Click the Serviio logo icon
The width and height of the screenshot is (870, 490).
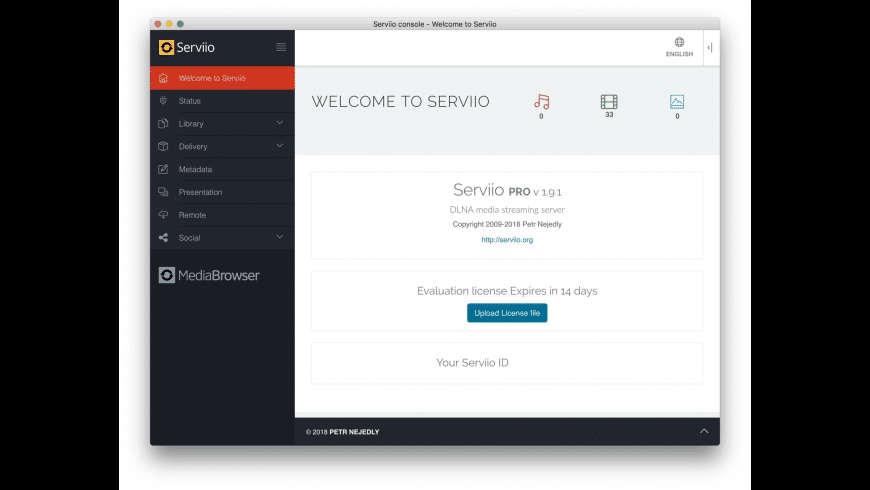[x=166, y=47]
